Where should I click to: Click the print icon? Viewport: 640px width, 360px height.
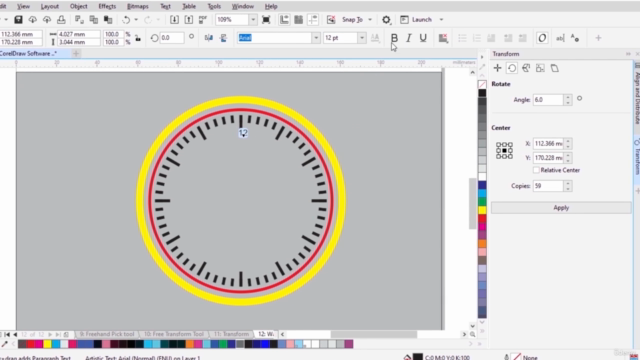coord(61,20)
